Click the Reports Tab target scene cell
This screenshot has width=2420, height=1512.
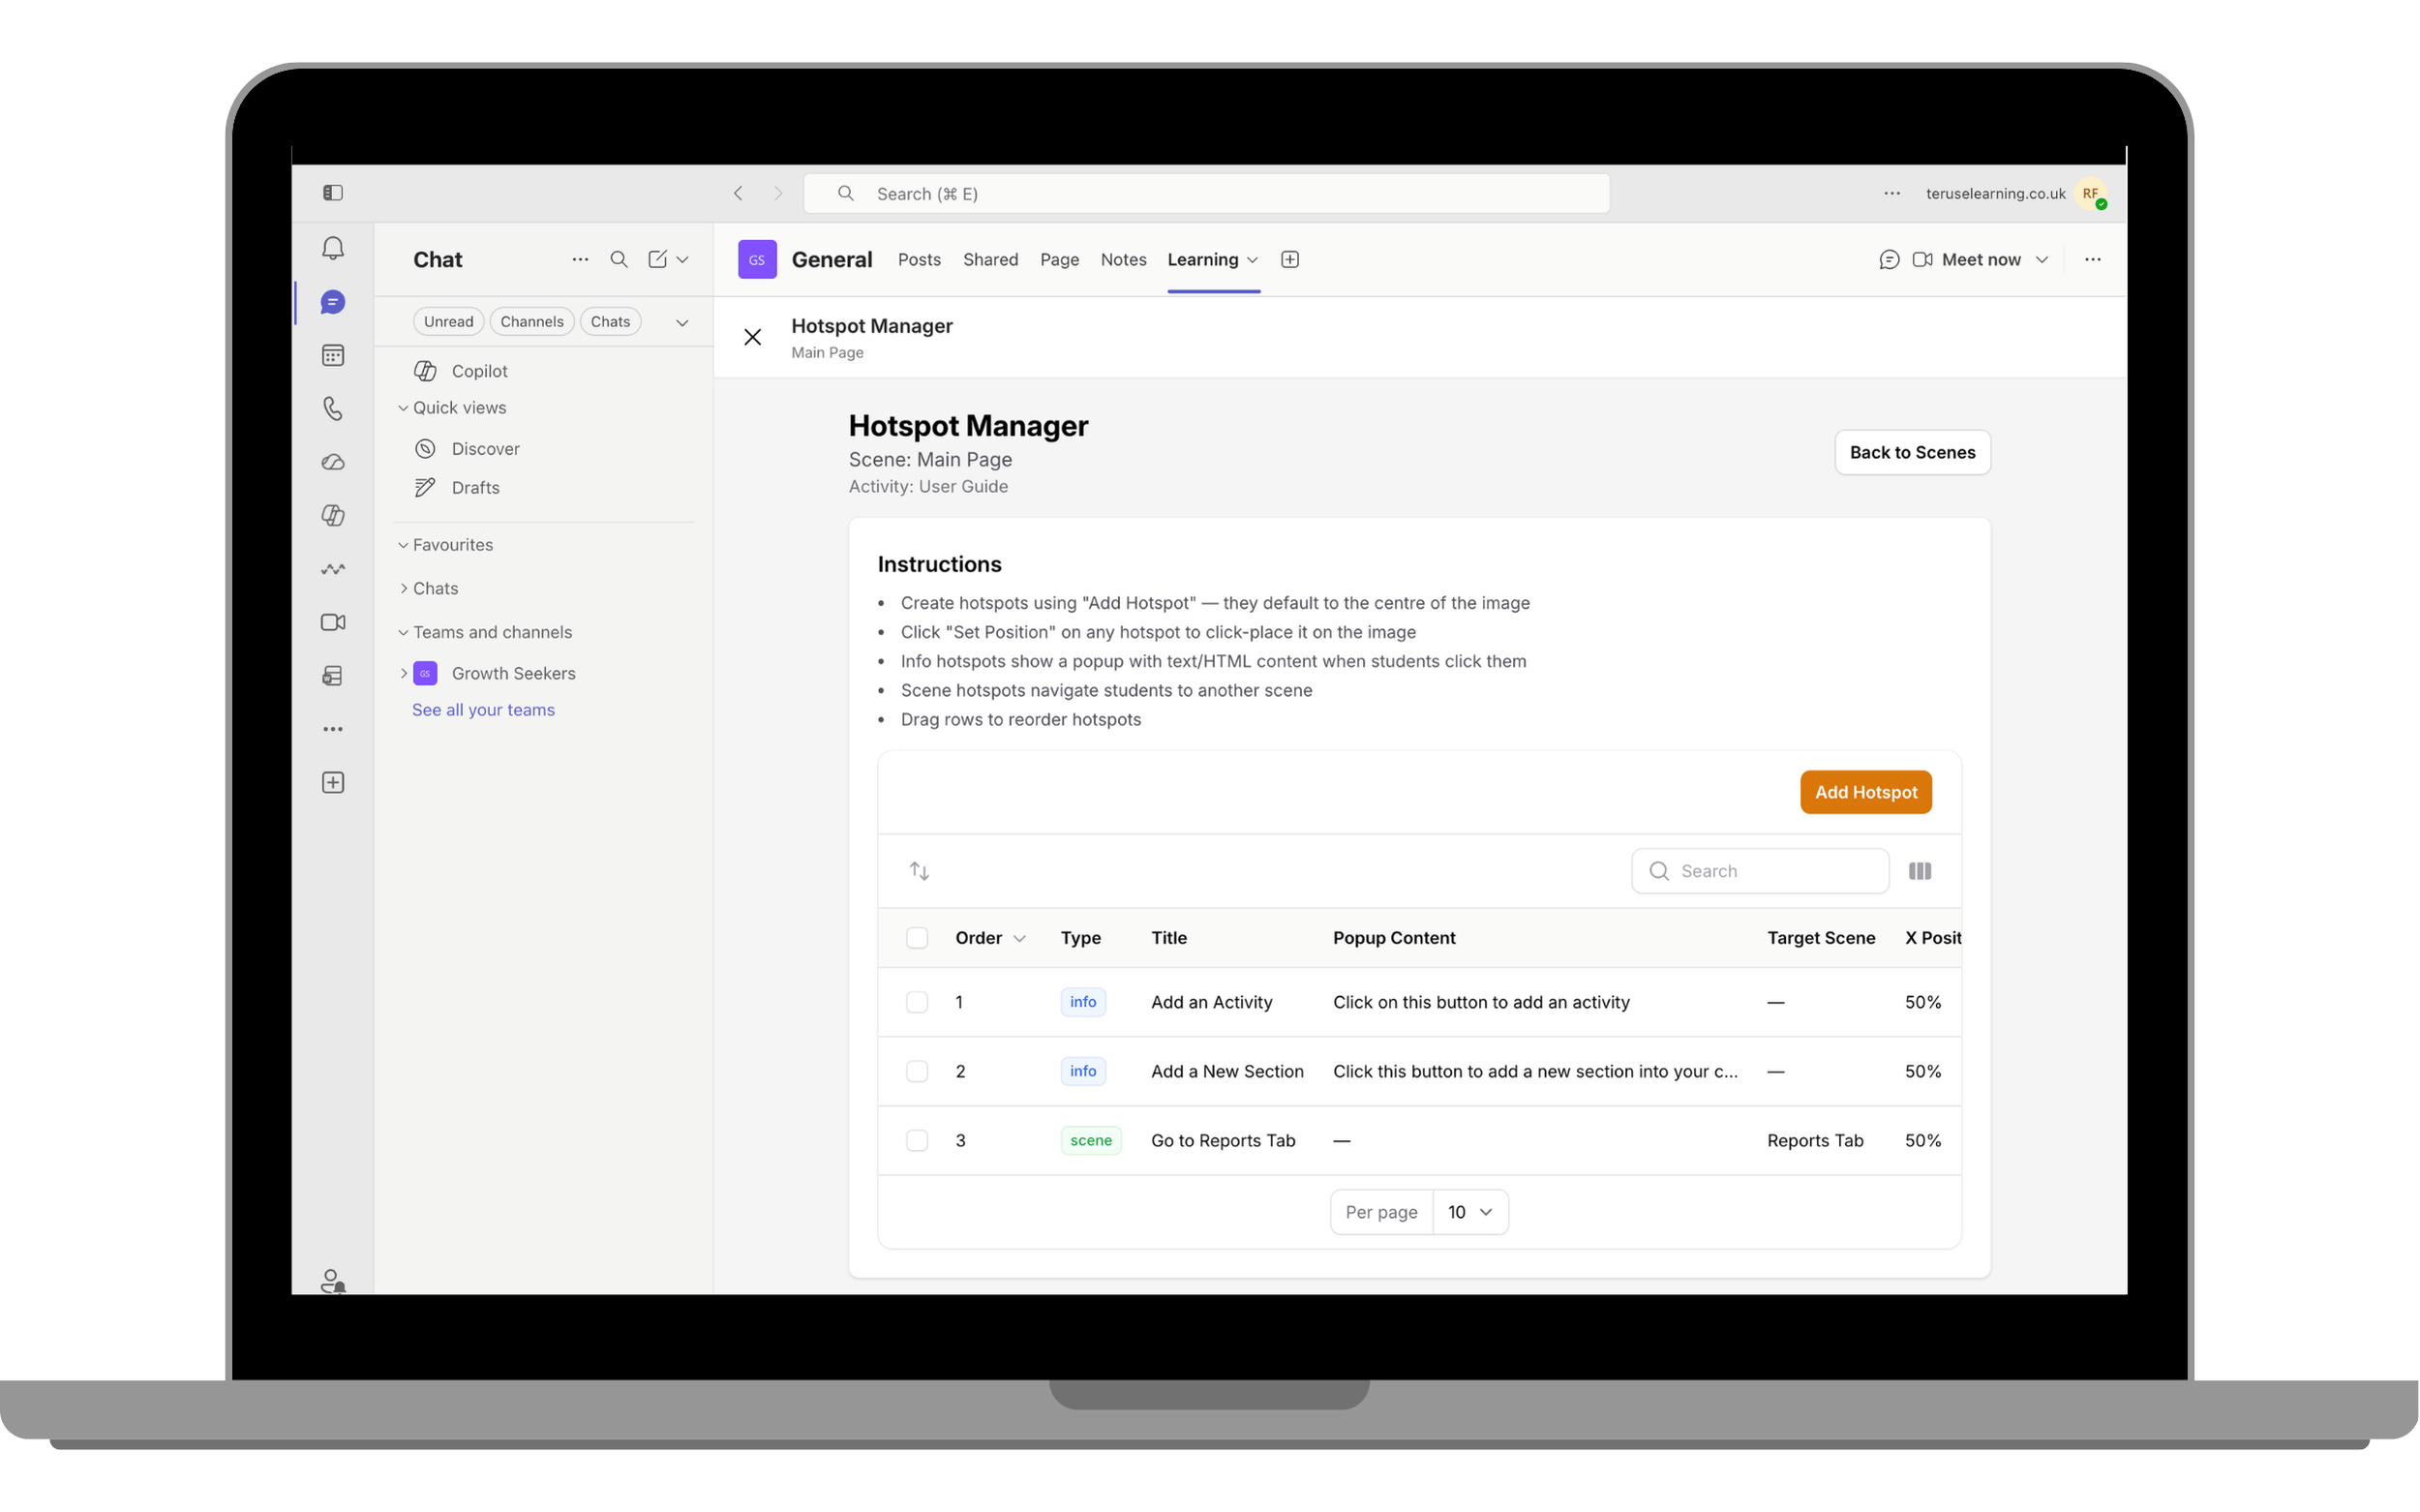point(1814,1139)
